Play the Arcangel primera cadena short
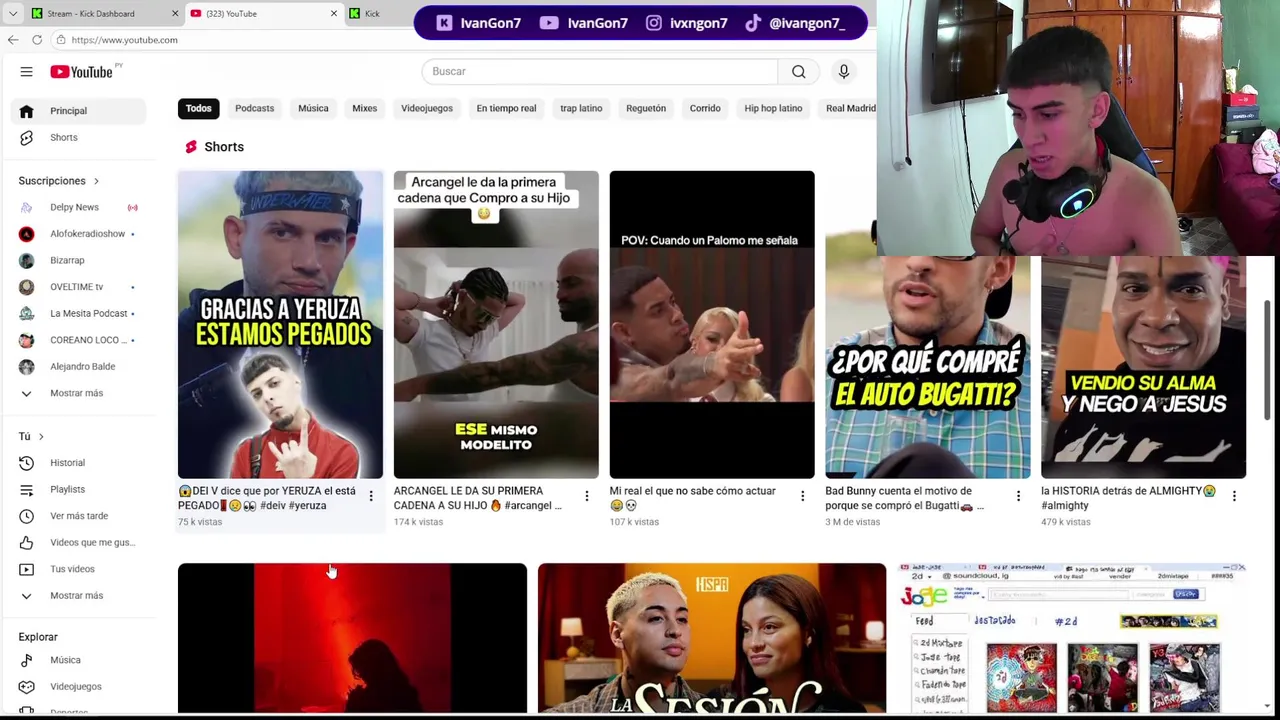Viewport: 1280px width, 720px height. 496,325
